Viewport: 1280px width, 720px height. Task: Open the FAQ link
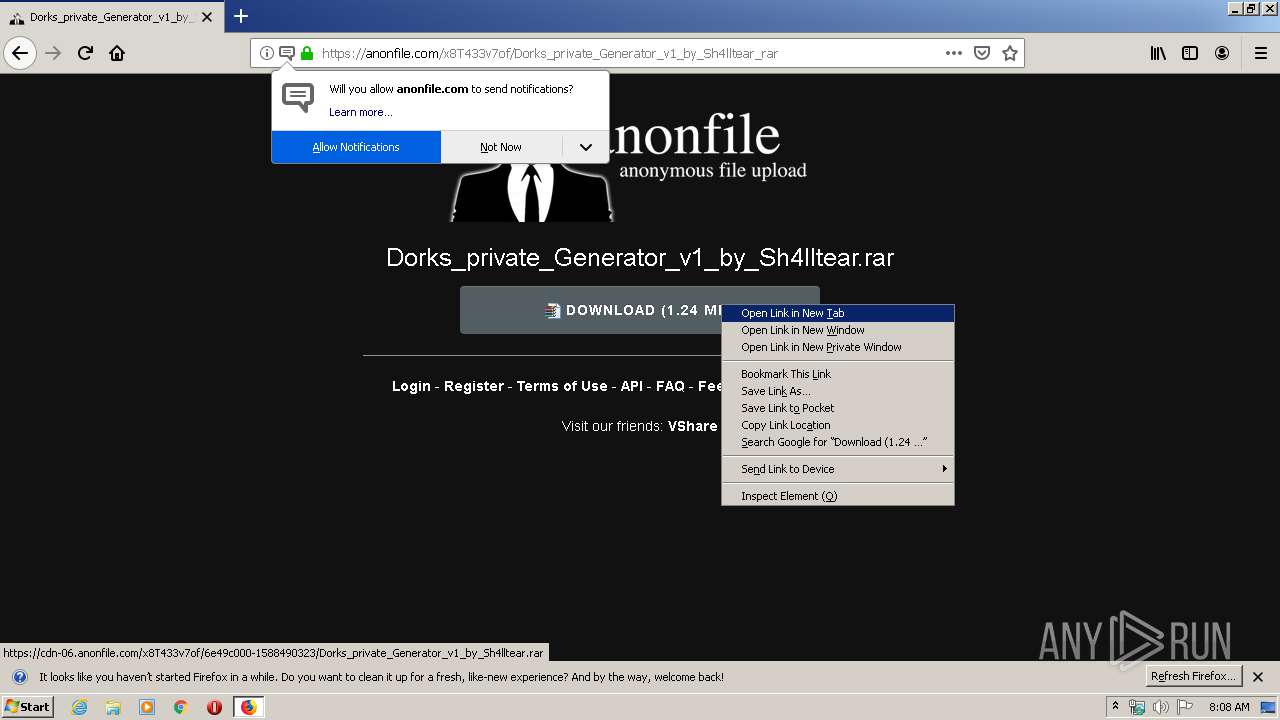pyautogui.click(x=670, y=386)
